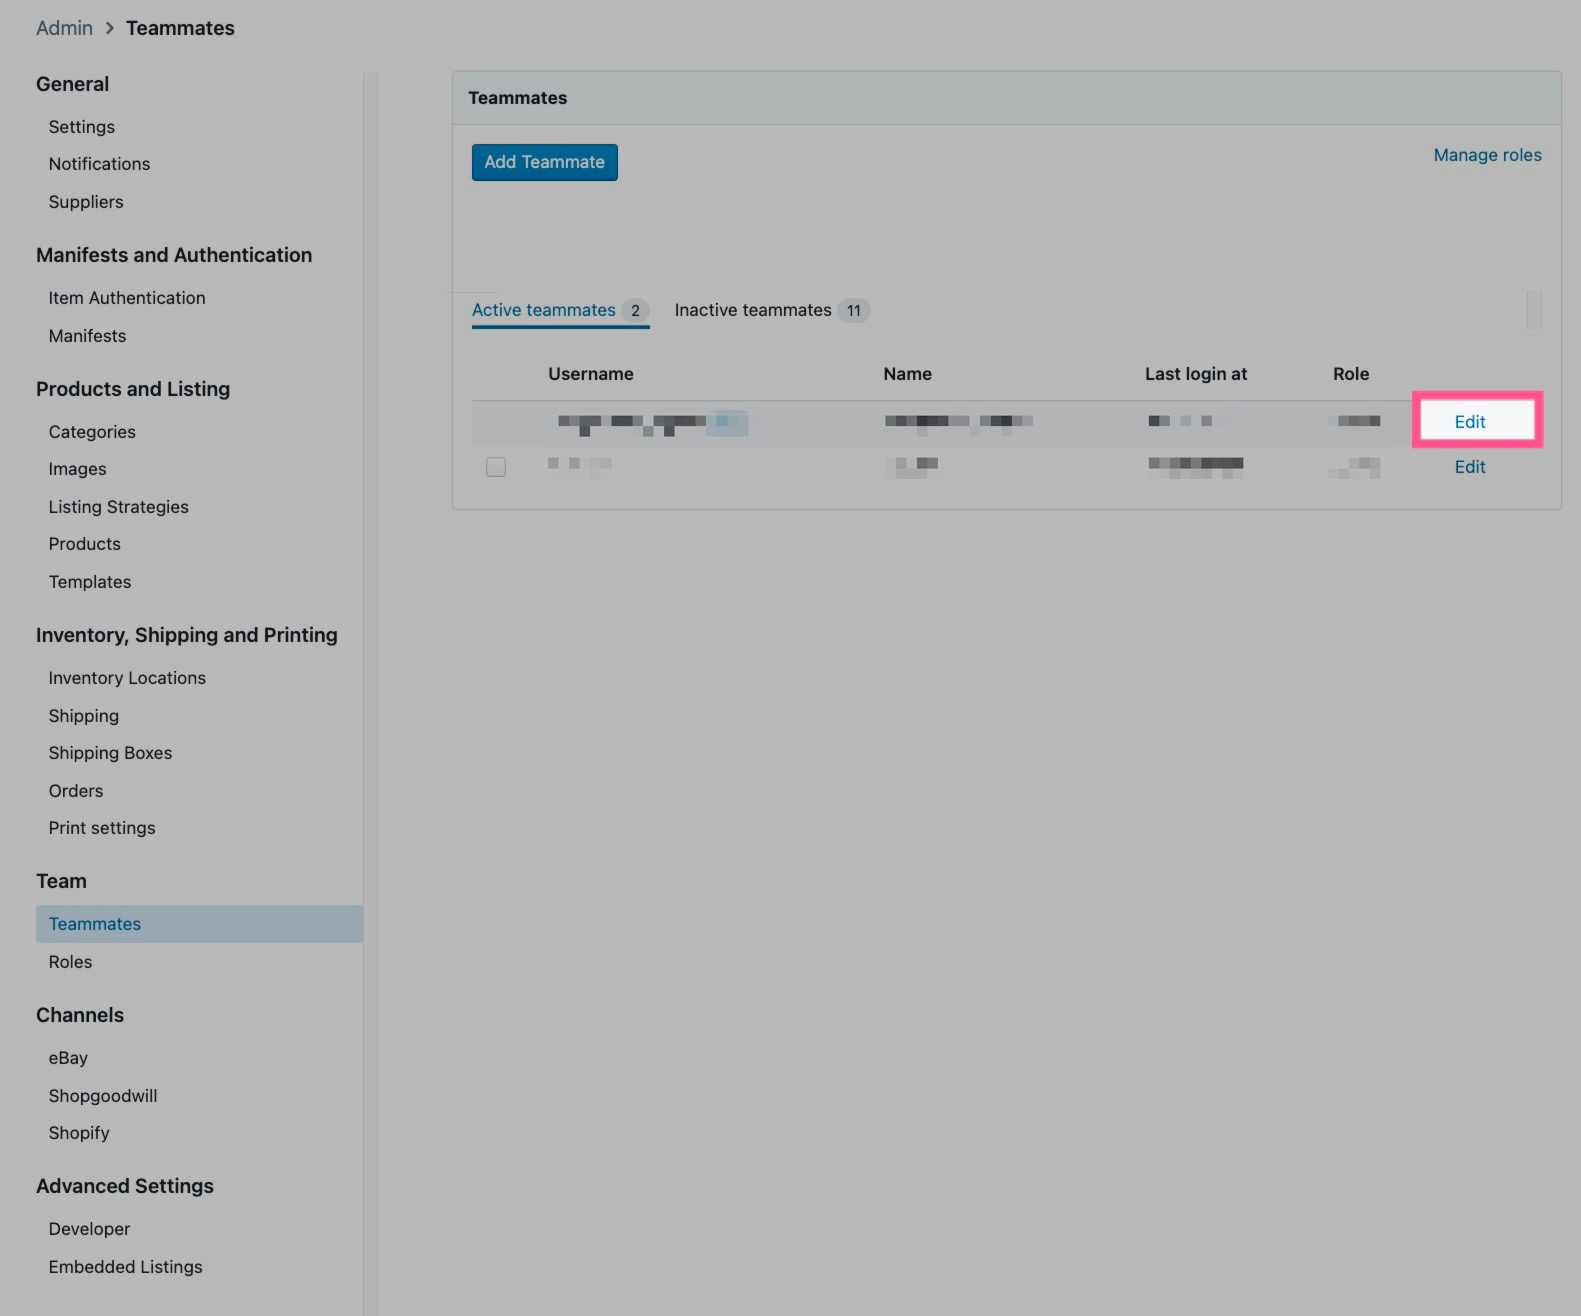
Task: Open Developer under Advanced Settings
Action: point(89,1229)
